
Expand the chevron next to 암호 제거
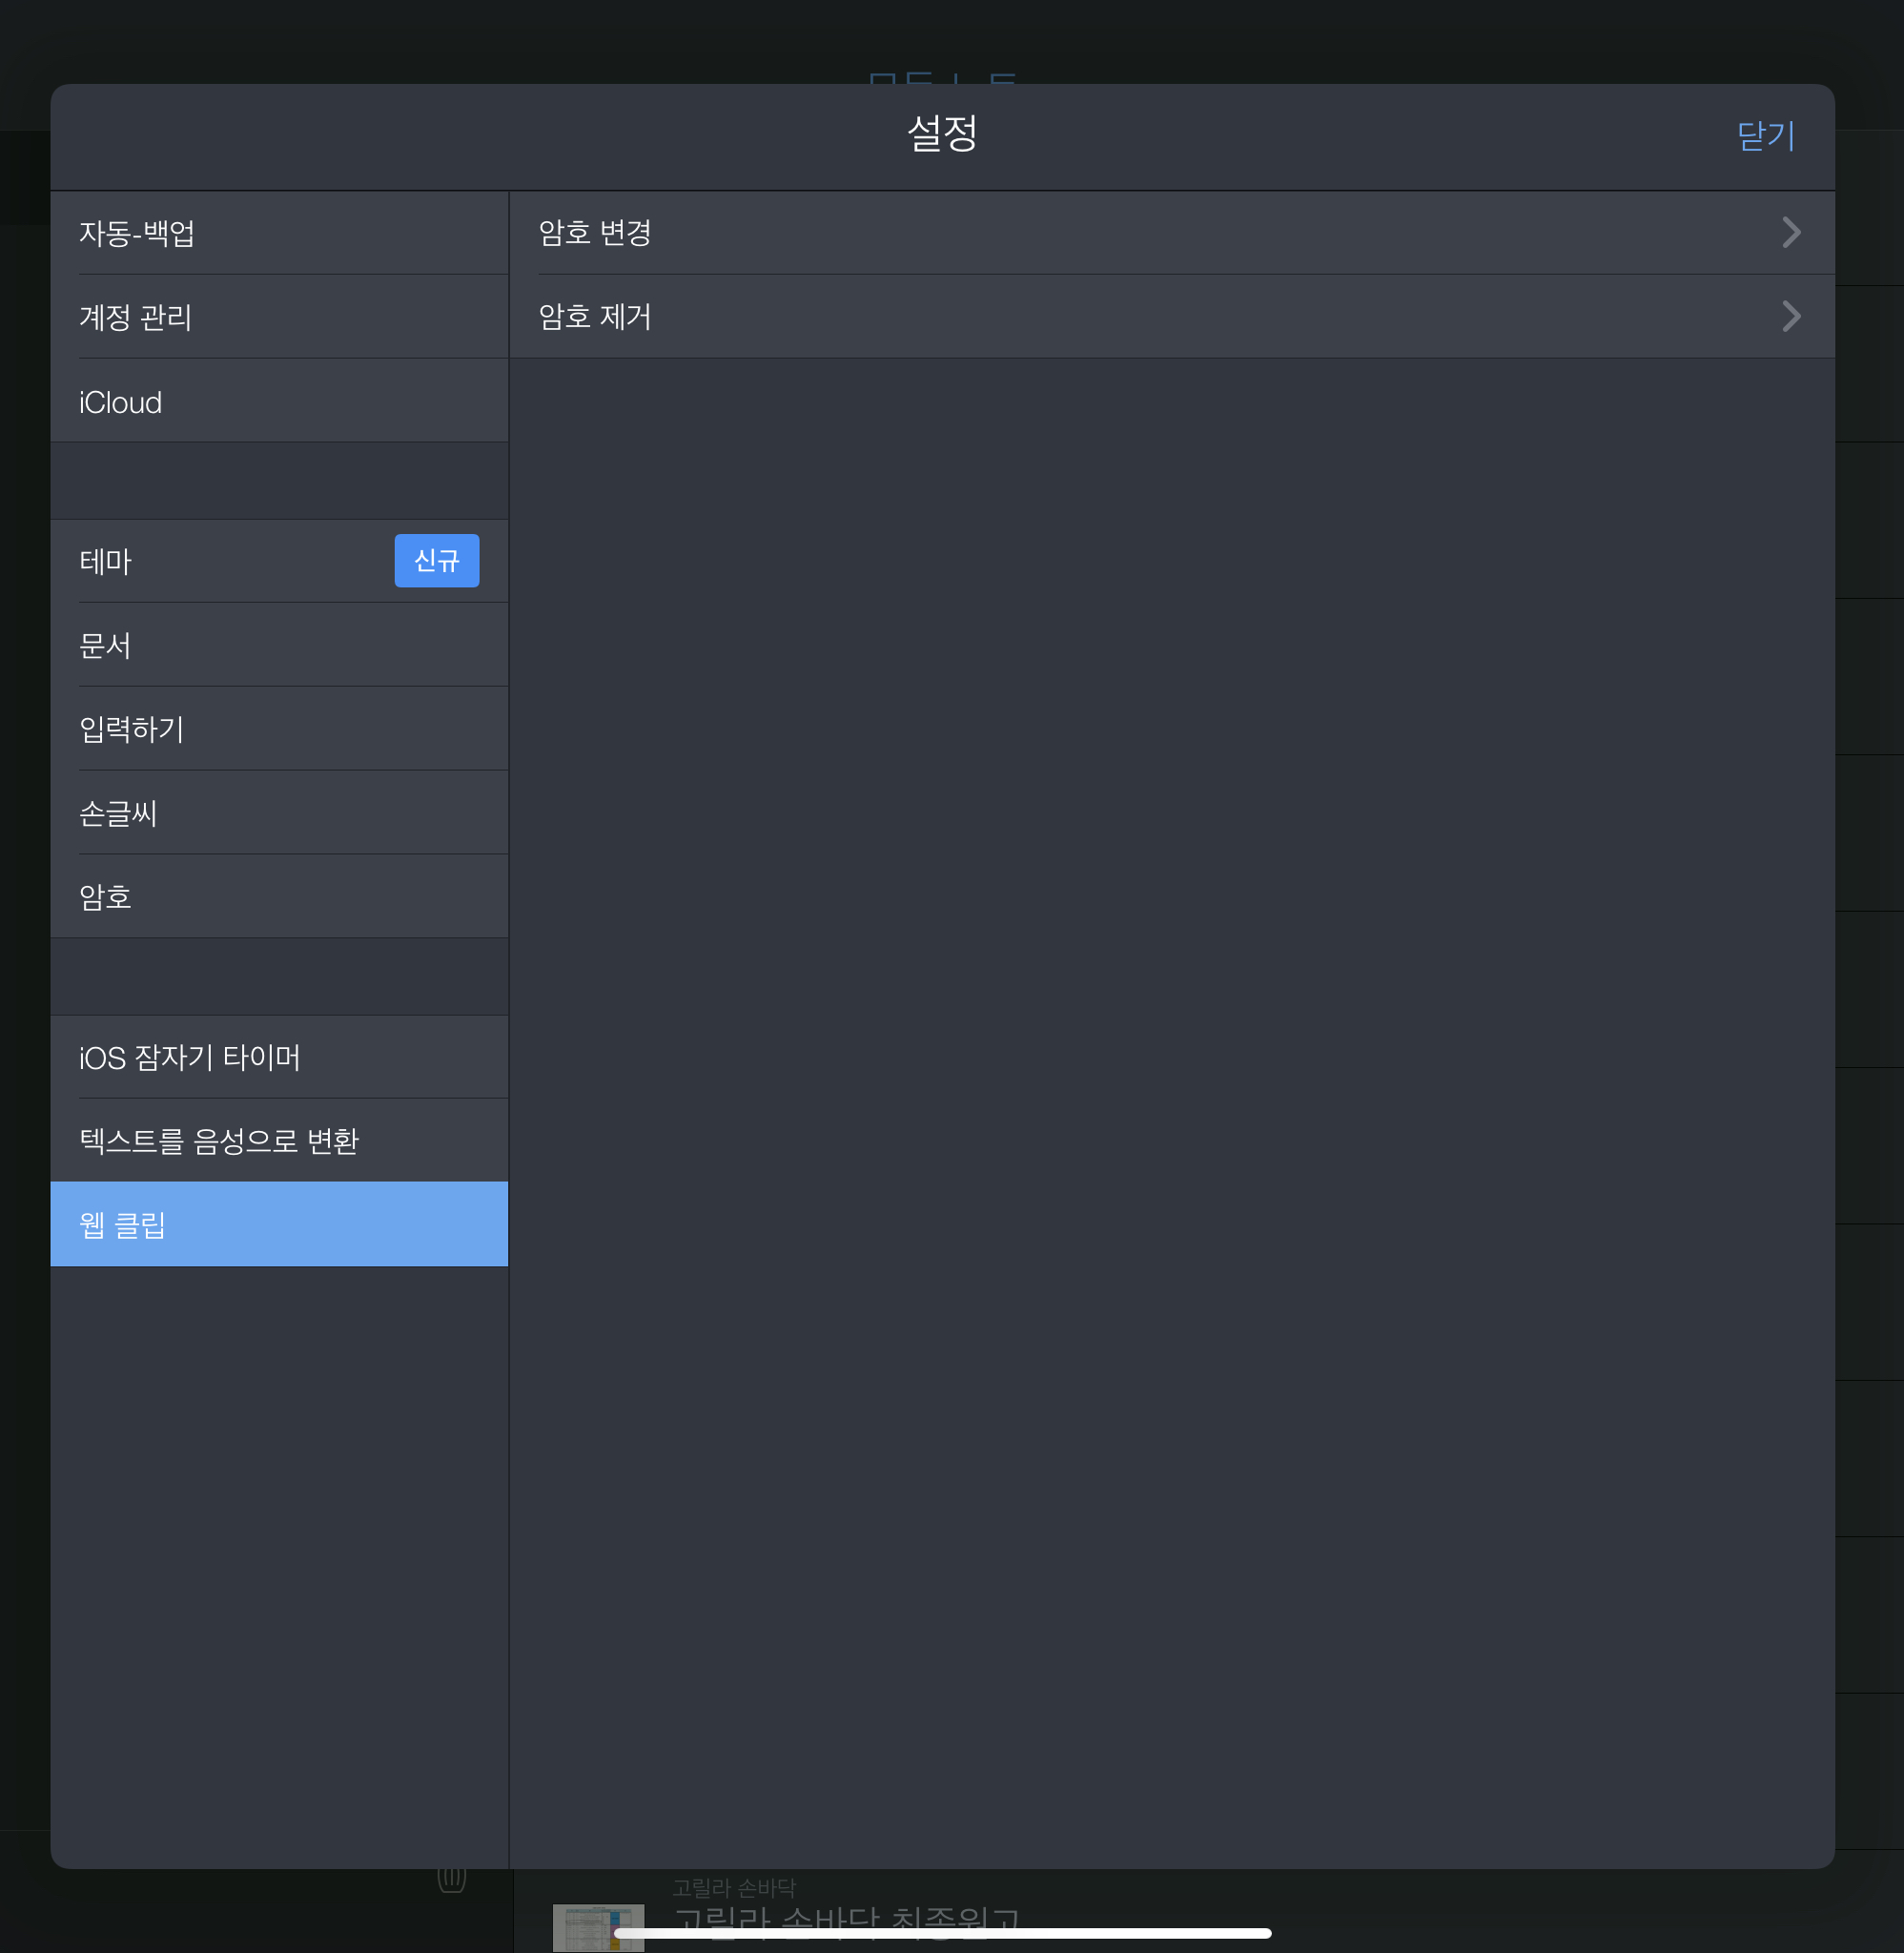[1791, 317]
